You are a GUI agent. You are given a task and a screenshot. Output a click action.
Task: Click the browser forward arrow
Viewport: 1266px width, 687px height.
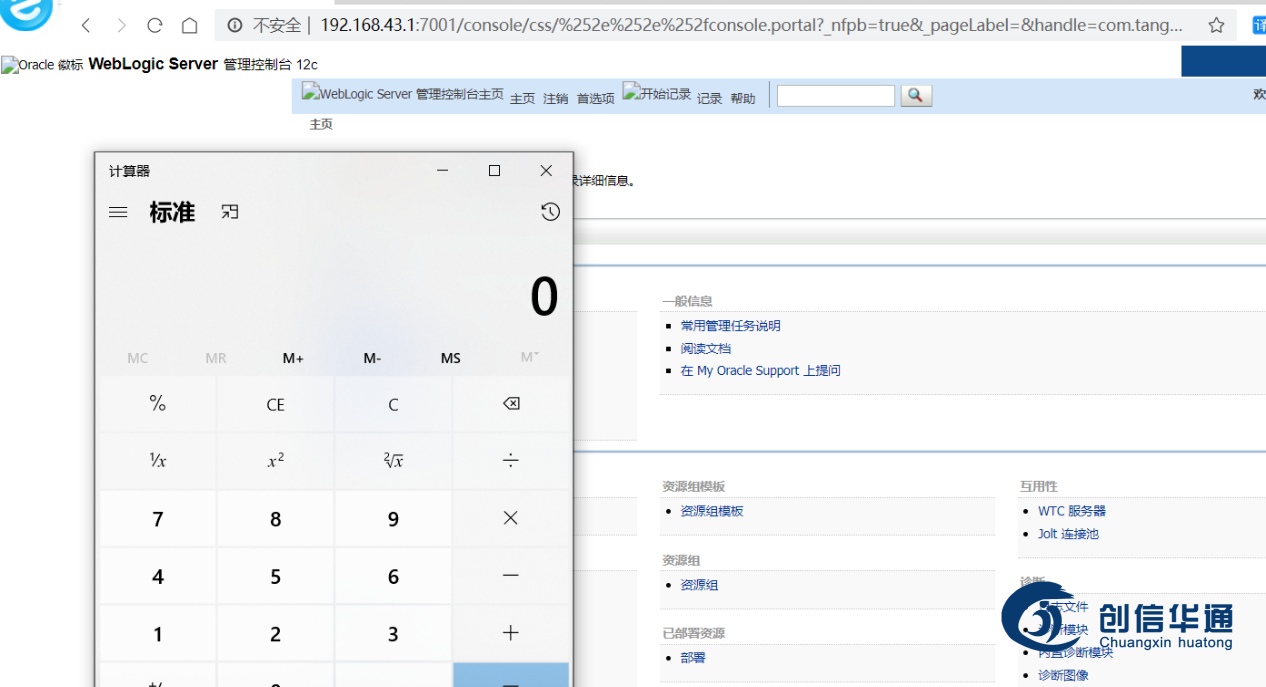[121, 25]
